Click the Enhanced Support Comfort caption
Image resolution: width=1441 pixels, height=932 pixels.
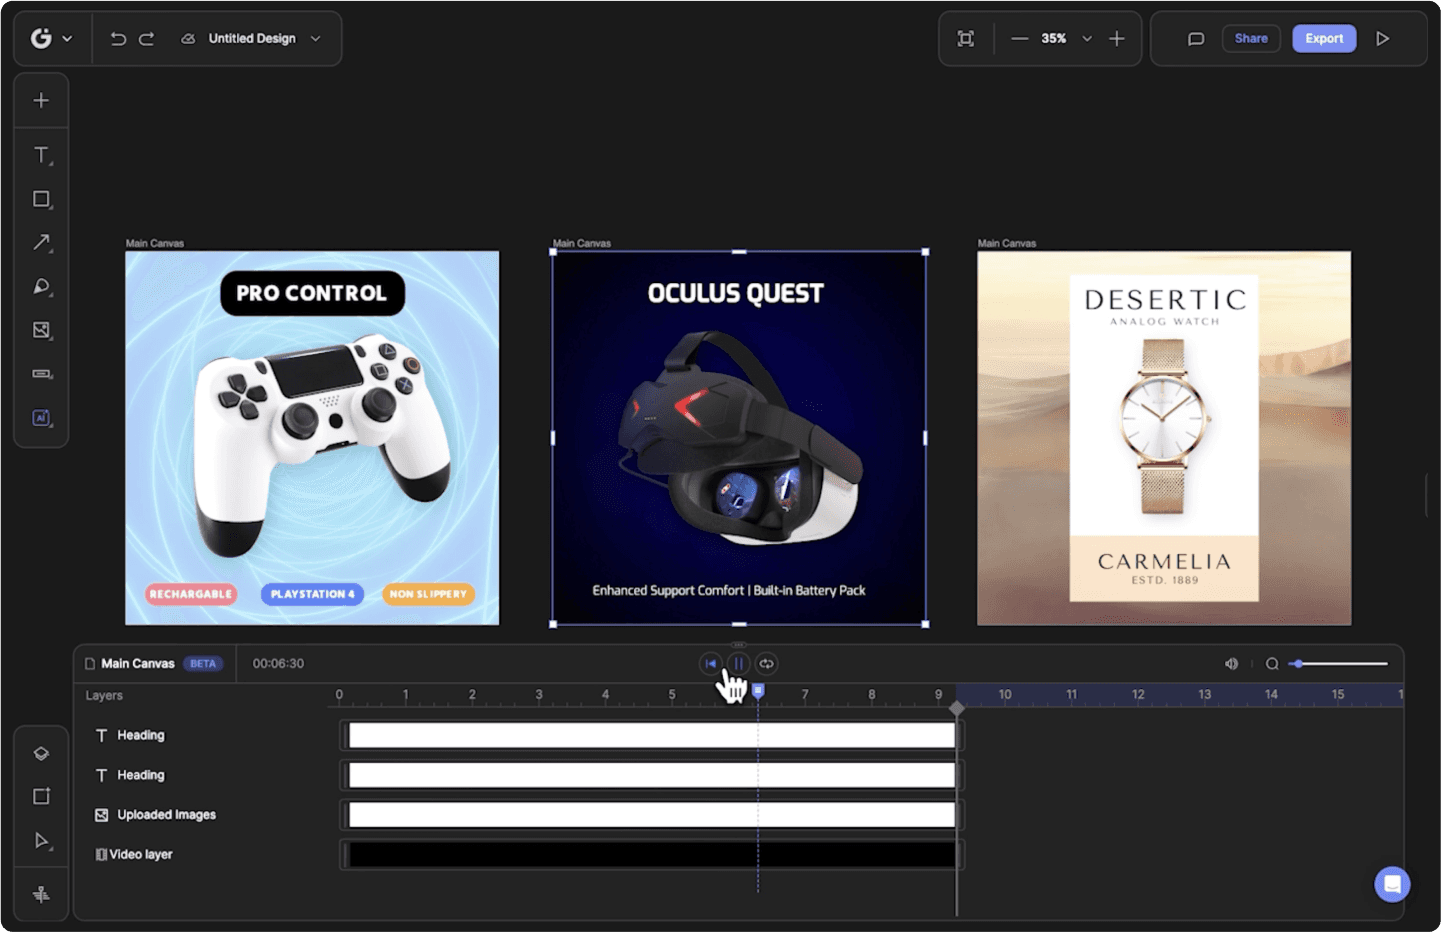click(x=729, y=590)
